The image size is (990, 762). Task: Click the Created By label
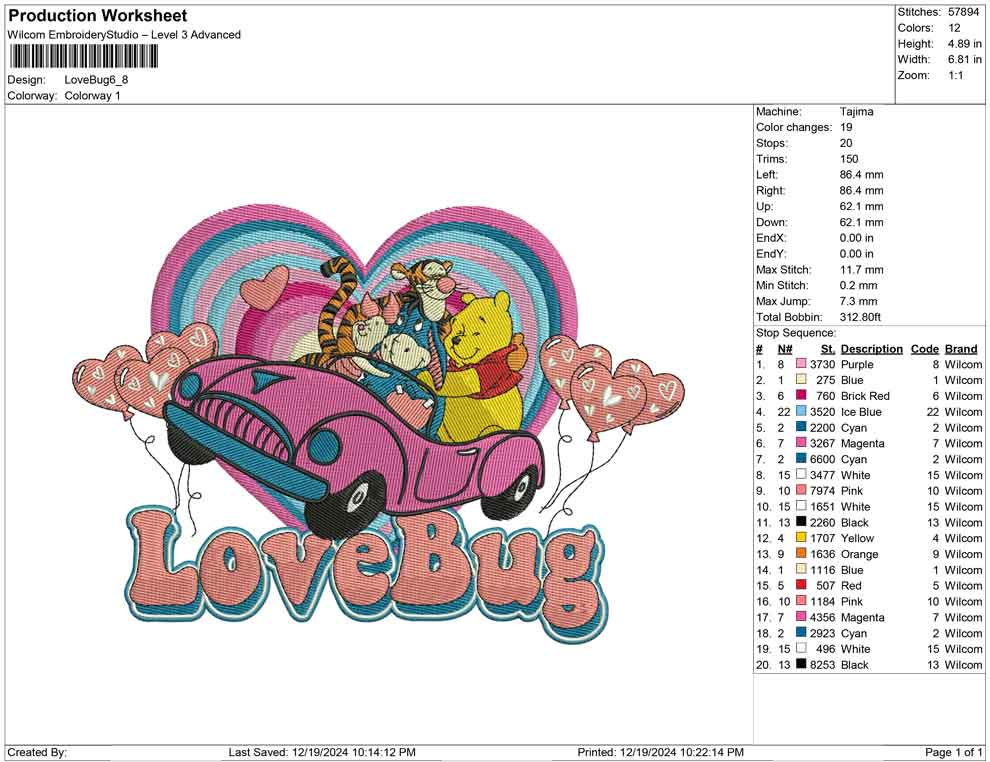point(37,752)
